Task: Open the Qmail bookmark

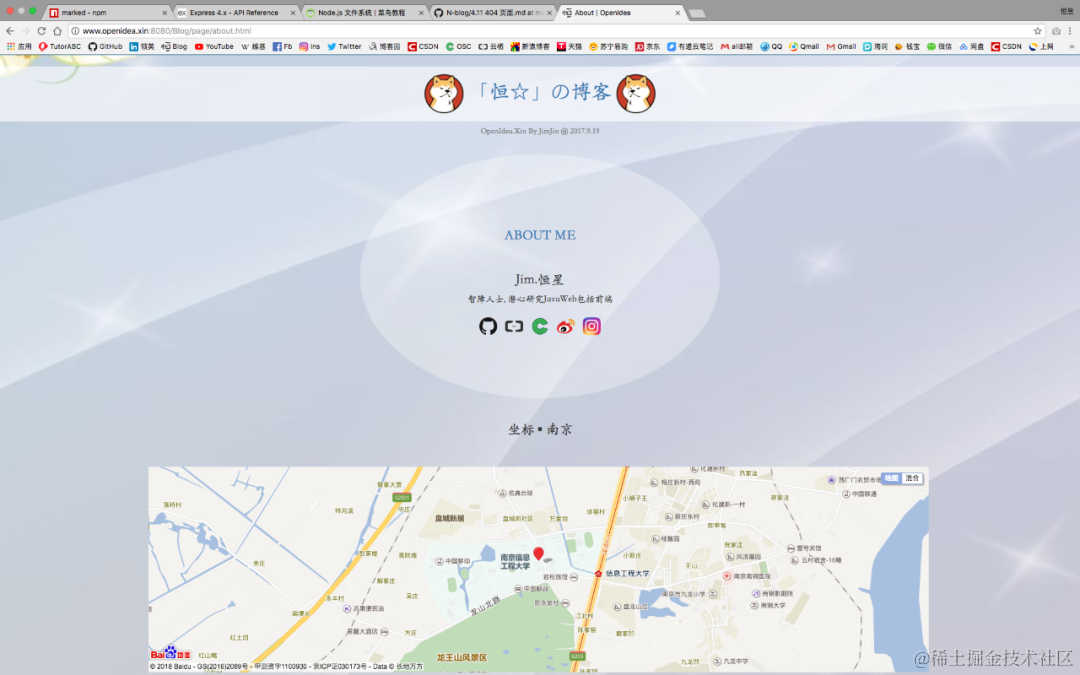Action: (804, 47)
